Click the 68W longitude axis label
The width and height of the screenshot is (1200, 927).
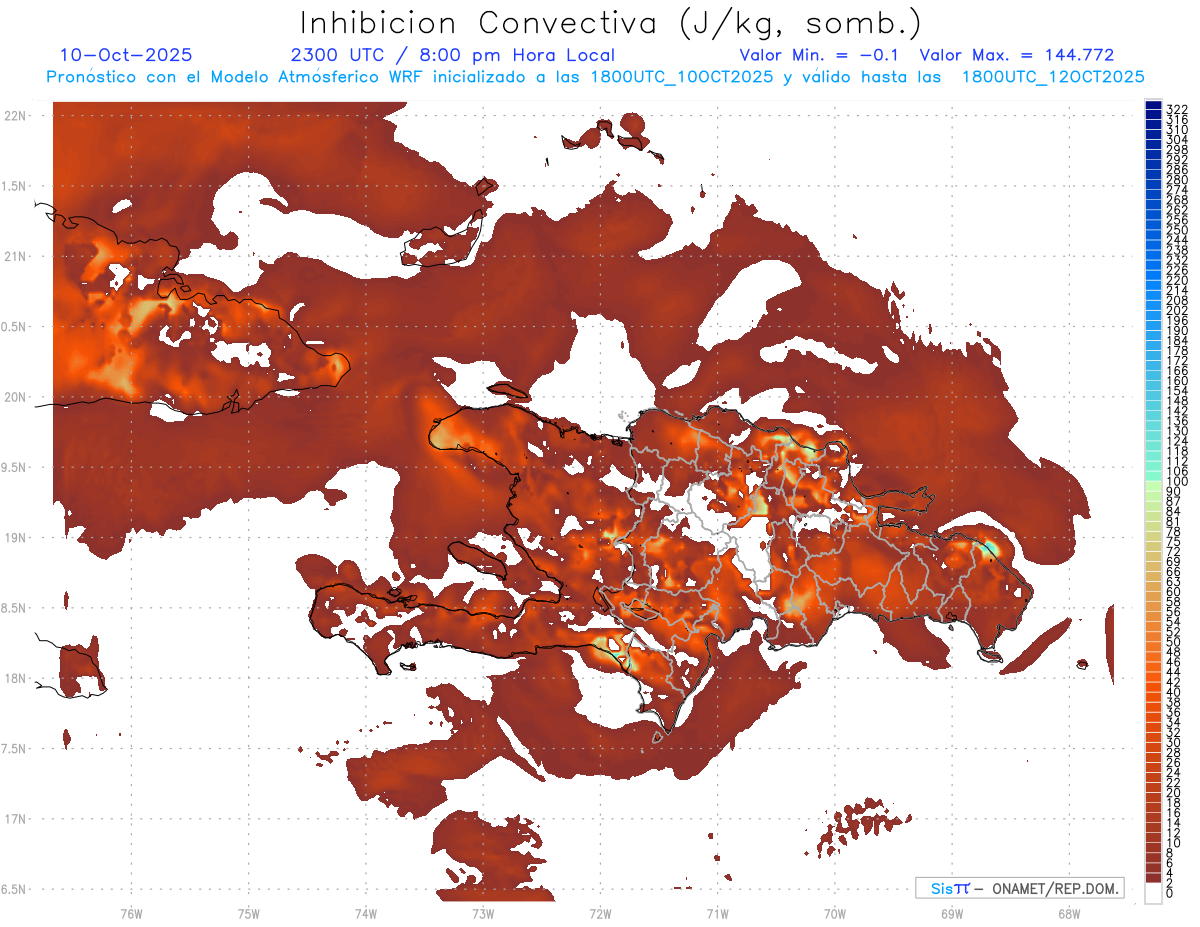pos(1068,912)
